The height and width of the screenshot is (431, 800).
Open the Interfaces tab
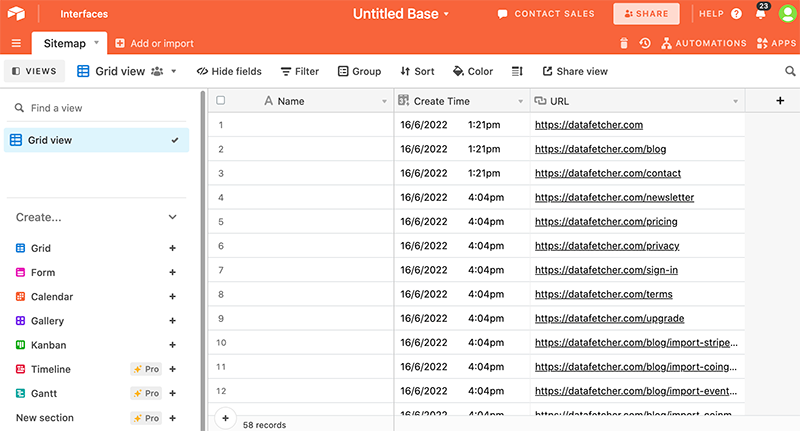coord(84,14)
